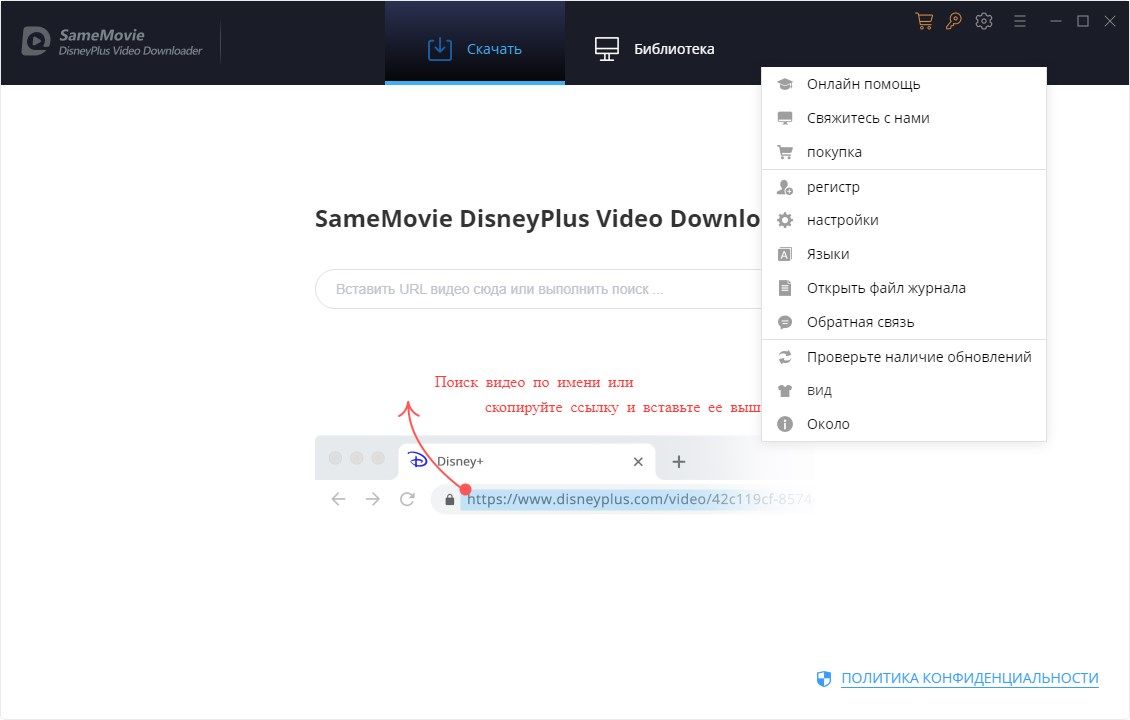This screenshot has width=1130, height=720.
Task: Select Языки menu entry
Action: (x=904, y=254)
